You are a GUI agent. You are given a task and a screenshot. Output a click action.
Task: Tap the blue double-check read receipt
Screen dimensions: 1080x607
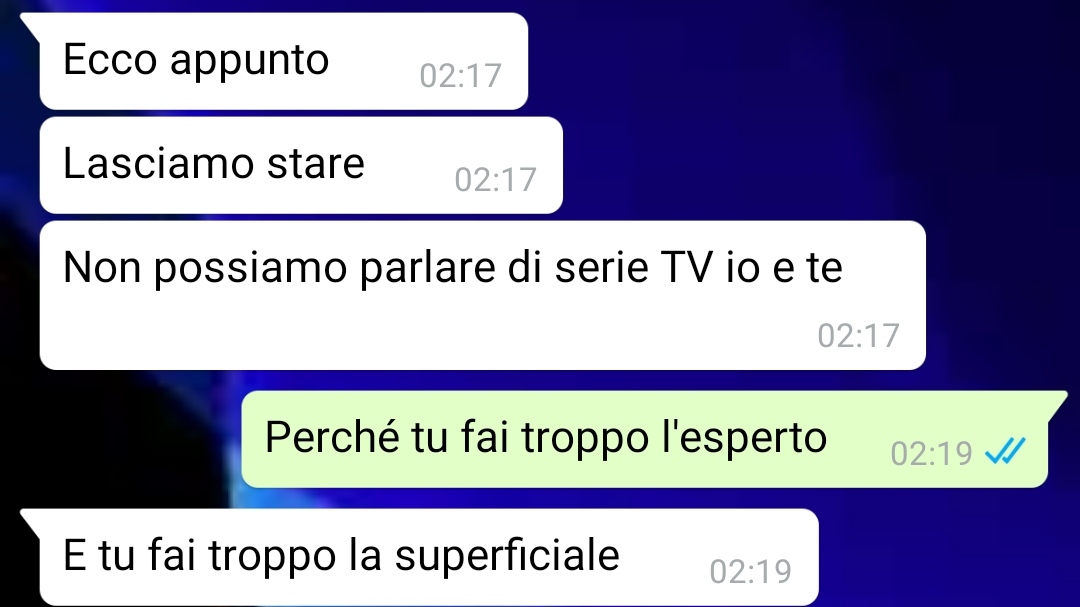click(x=1005, y=451)
